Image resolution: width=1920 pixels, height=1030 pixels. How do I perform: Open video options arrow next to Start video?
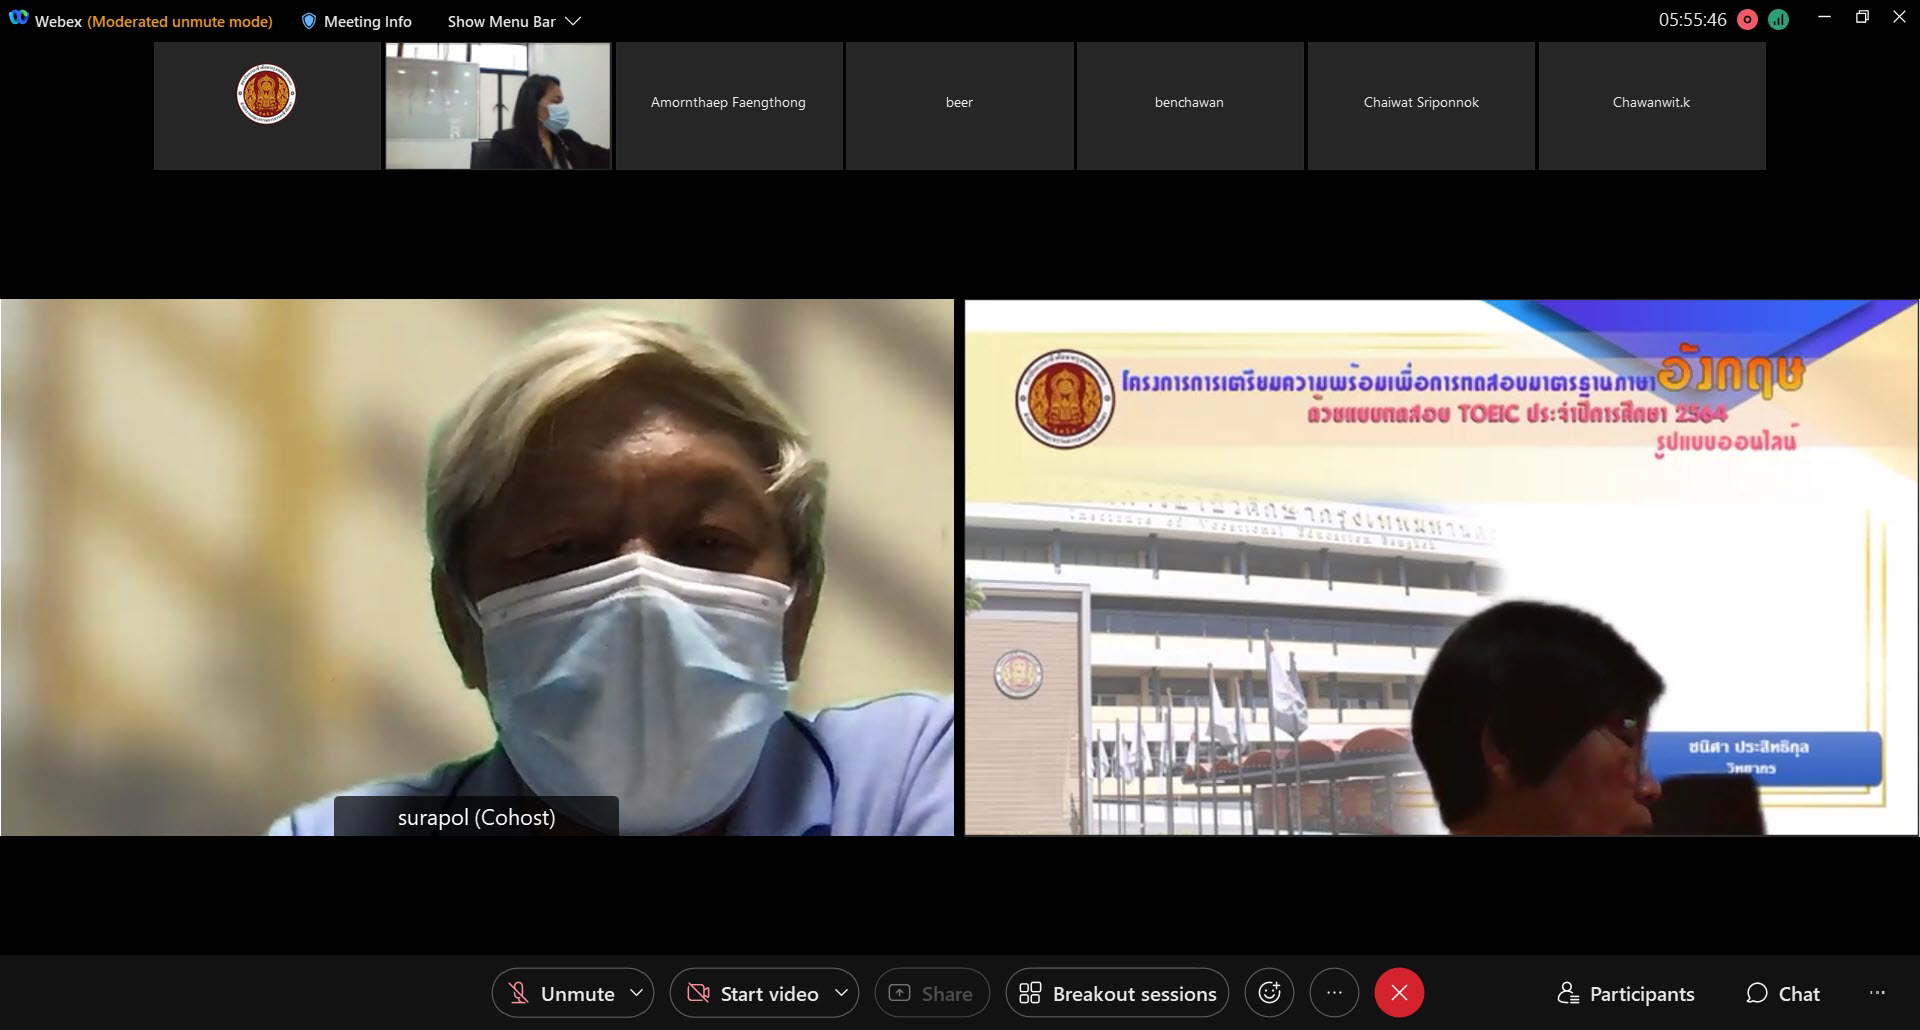click(x=841, y=993)
